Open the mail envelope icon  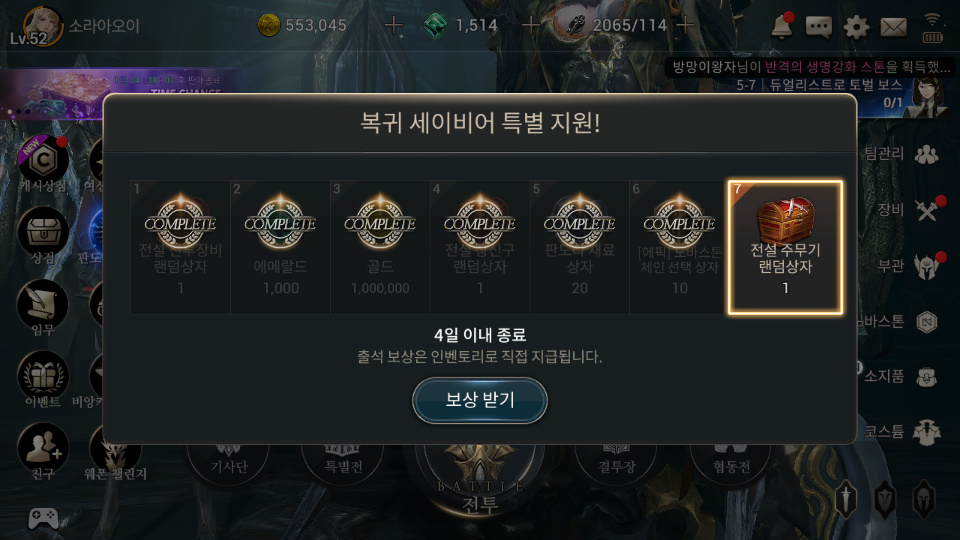(893, 26)
